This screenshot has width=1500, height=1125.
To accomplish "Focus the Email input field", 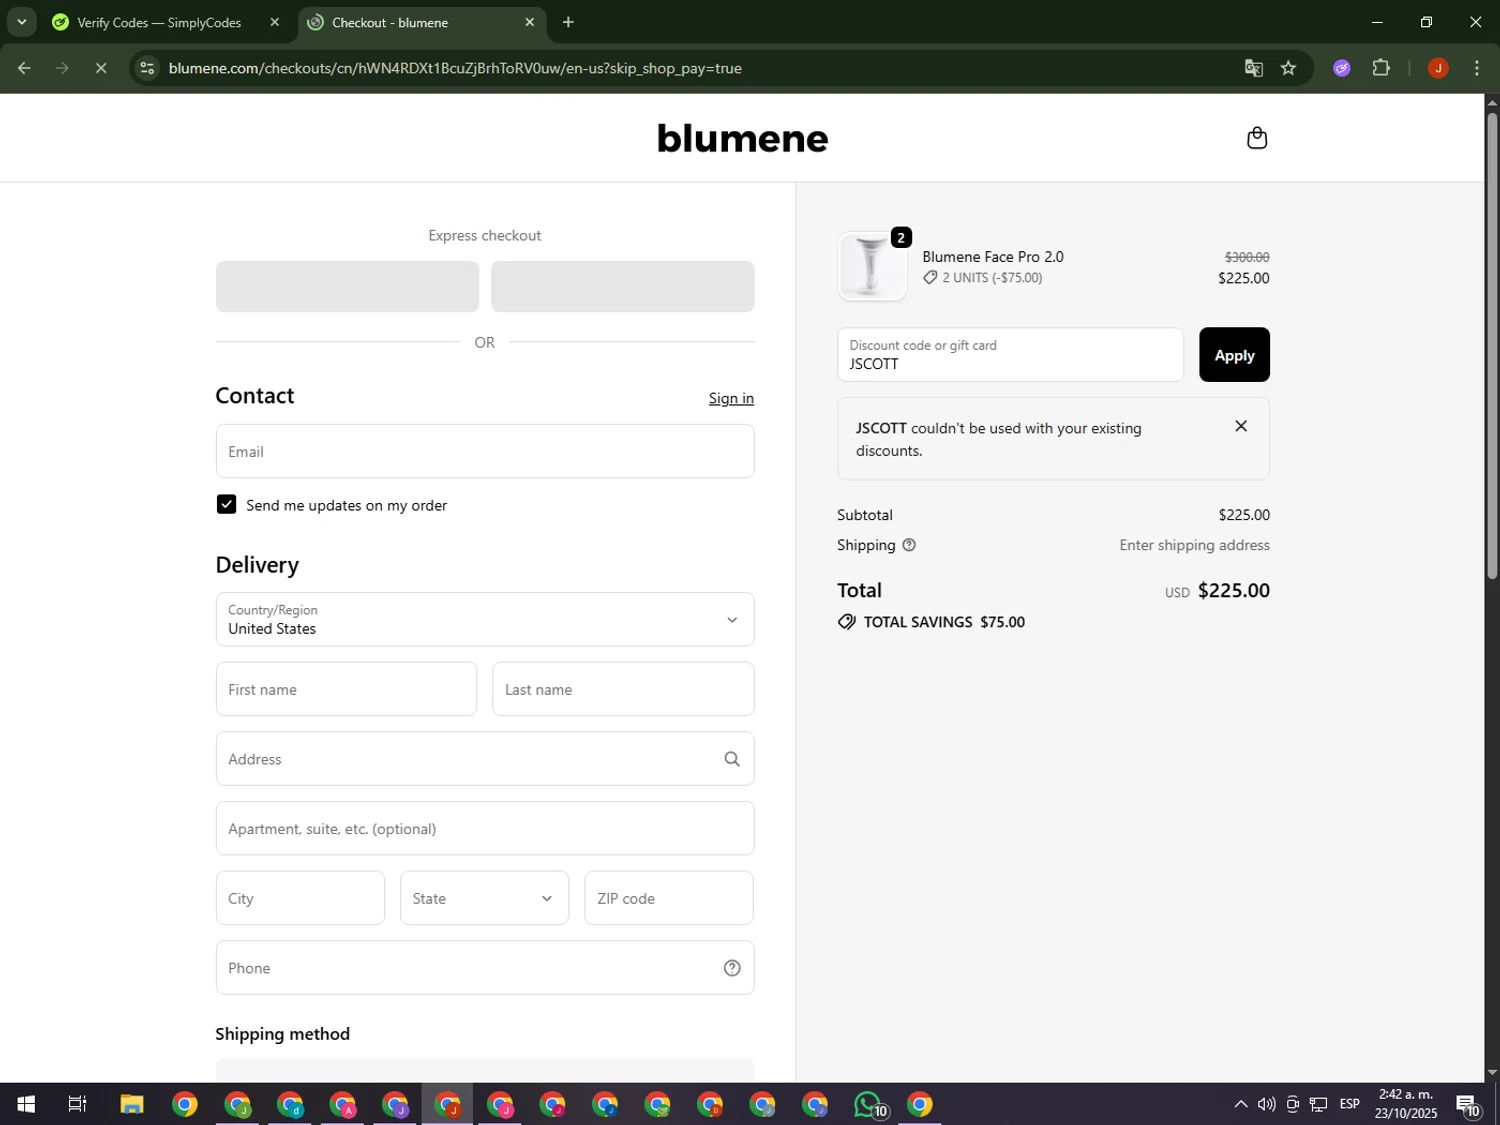I will 485,451.
